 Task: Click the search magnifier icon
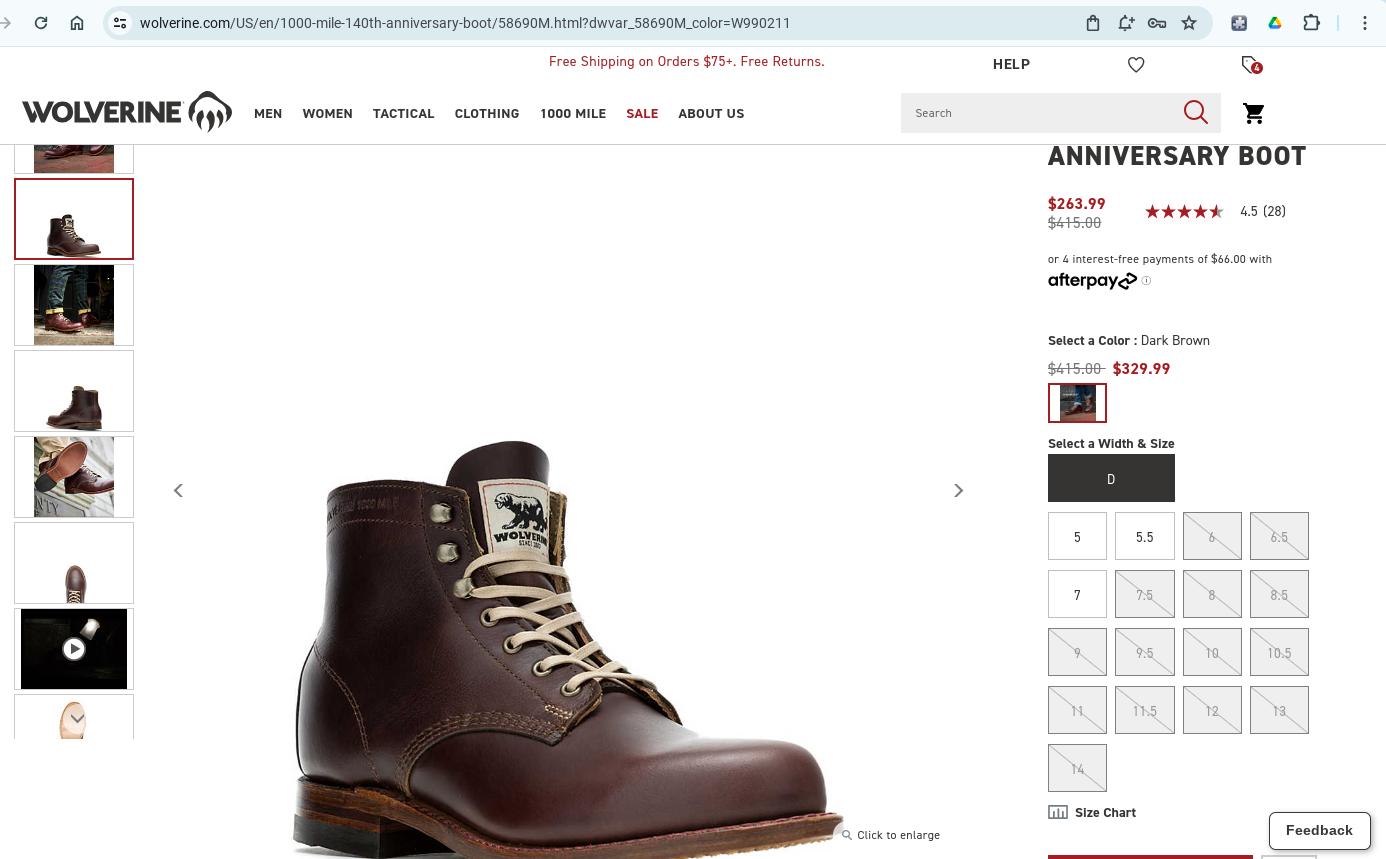(x=1196, y=112)
